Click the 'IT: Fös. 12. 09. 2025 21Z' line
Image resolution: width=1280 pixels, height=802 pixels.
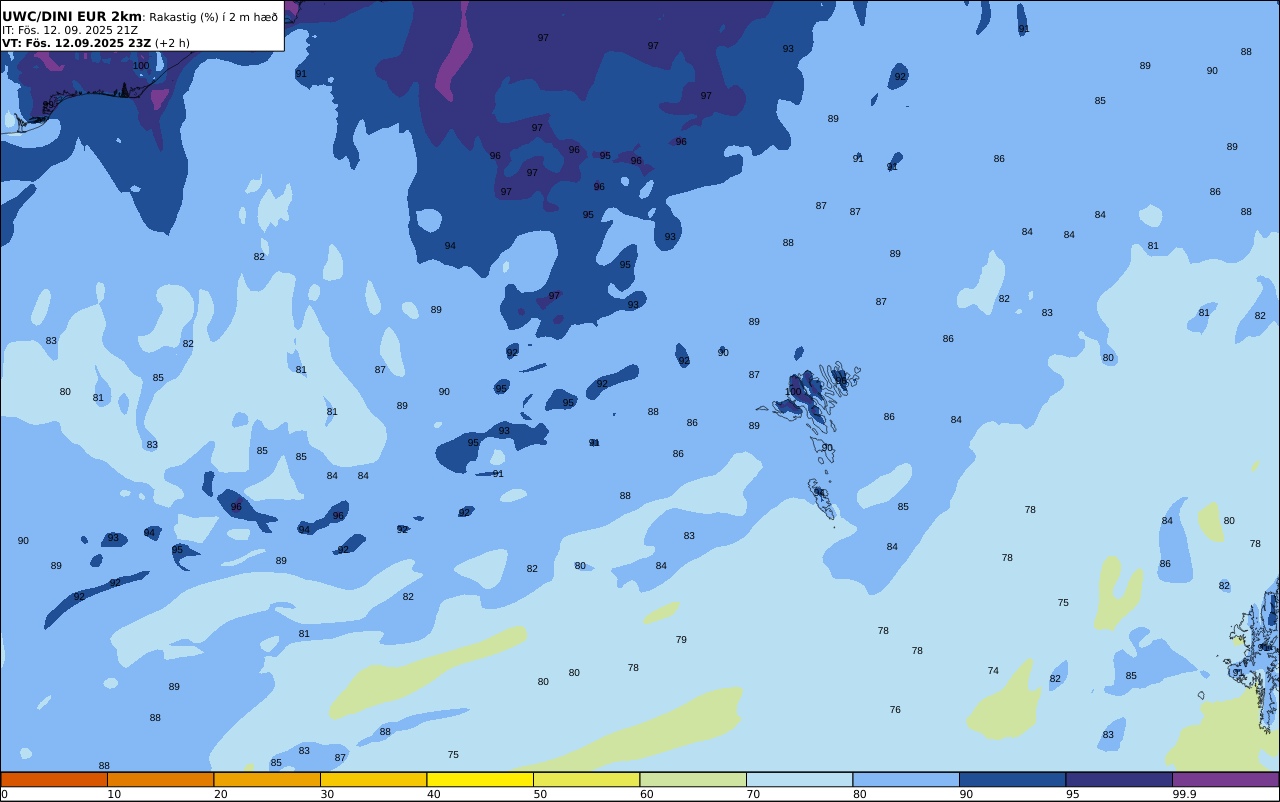coord(70,30)
